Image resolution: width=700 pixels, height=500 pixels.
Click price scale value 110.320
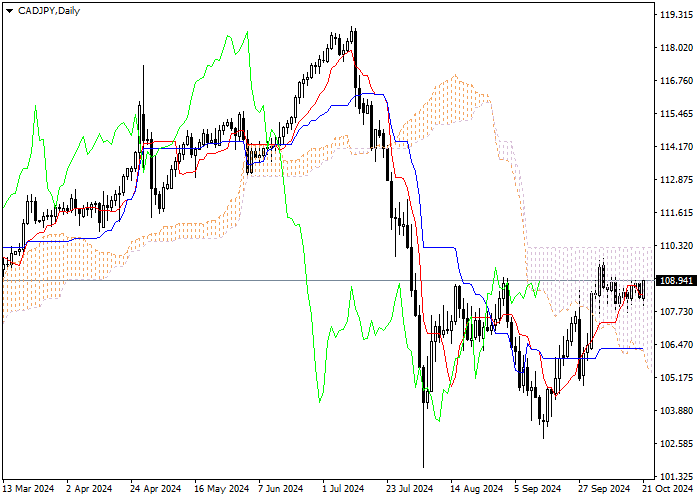676,246
